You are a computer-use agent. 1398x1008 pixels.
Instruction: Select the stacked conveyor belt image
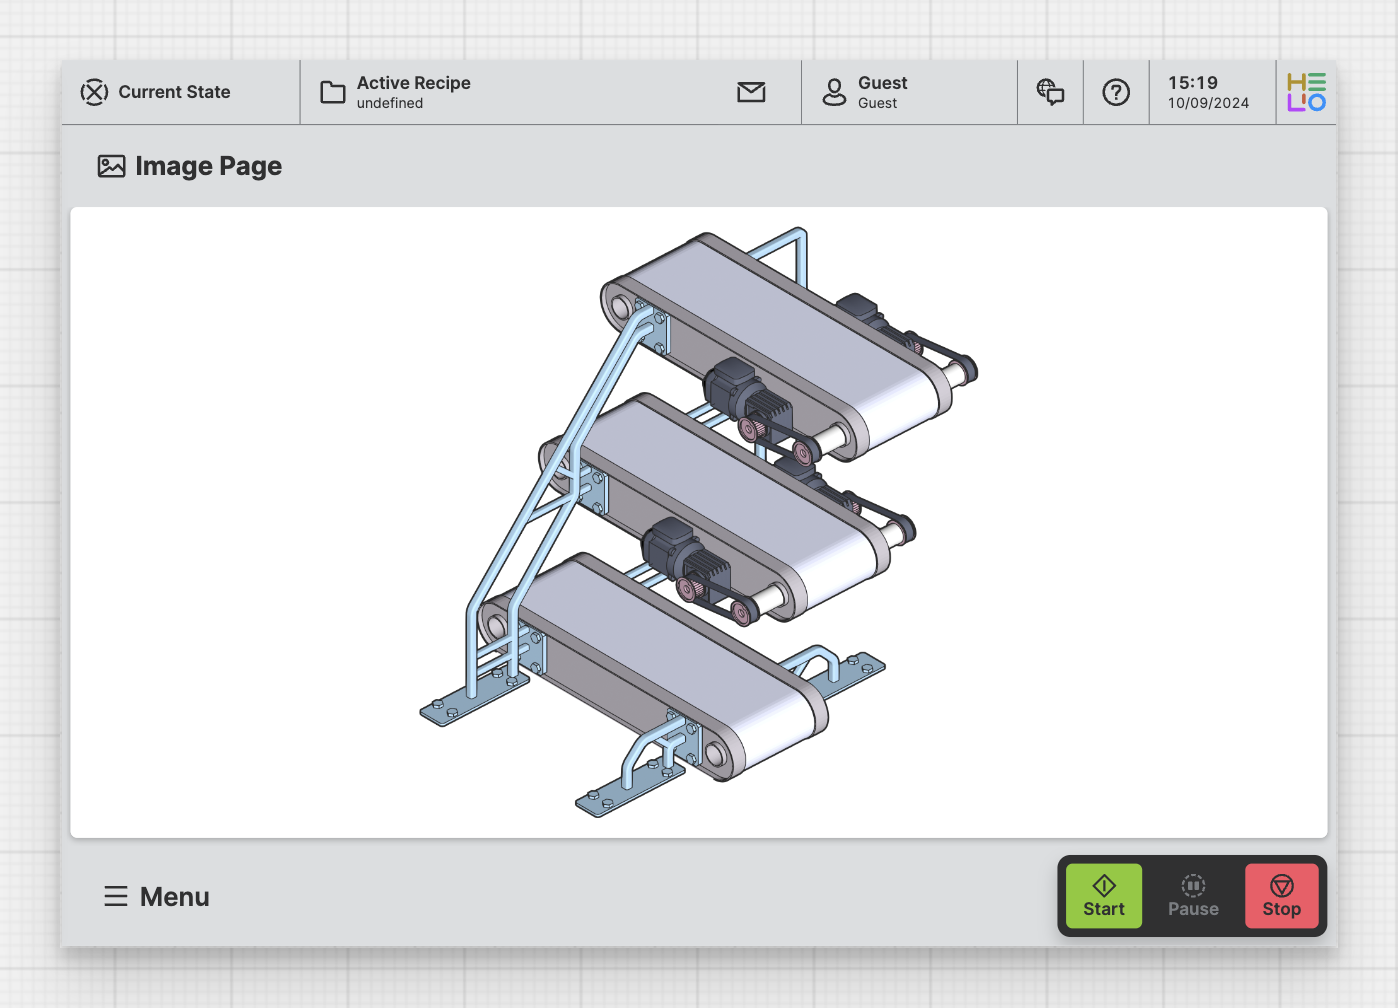tap(698, 522)
